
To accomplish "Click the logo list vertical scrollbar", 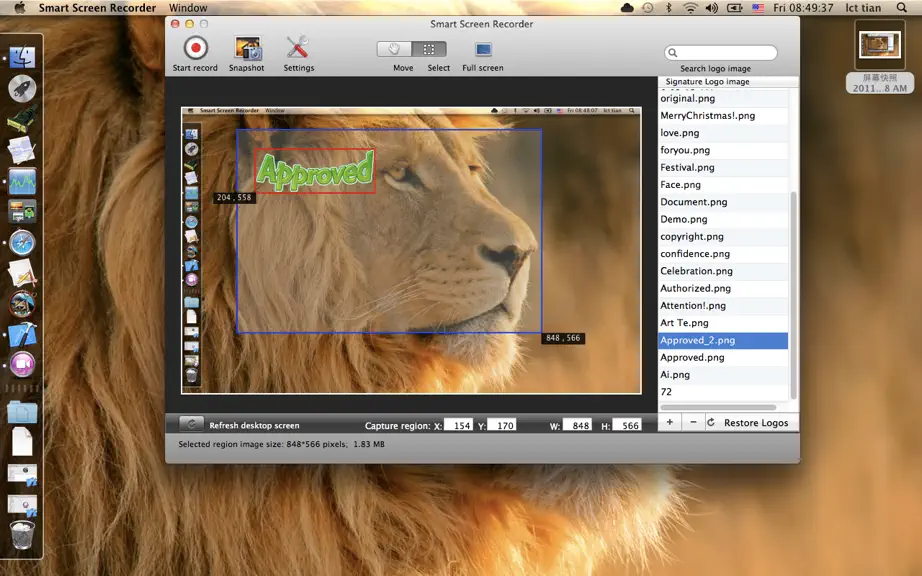I will click(x=793, y=294).
